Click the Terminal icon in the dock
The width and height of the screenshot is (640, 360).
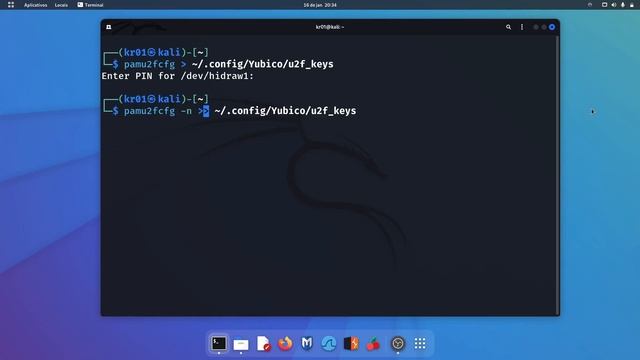coord(219,343)
